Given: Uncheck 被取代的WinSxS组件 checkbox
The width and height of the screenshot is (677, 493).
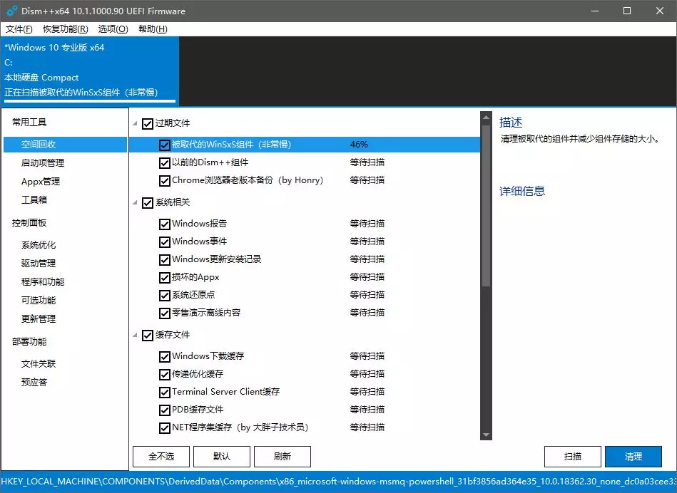Looking at the screenshot, I should pyautogui.click(x=164, y=145).
